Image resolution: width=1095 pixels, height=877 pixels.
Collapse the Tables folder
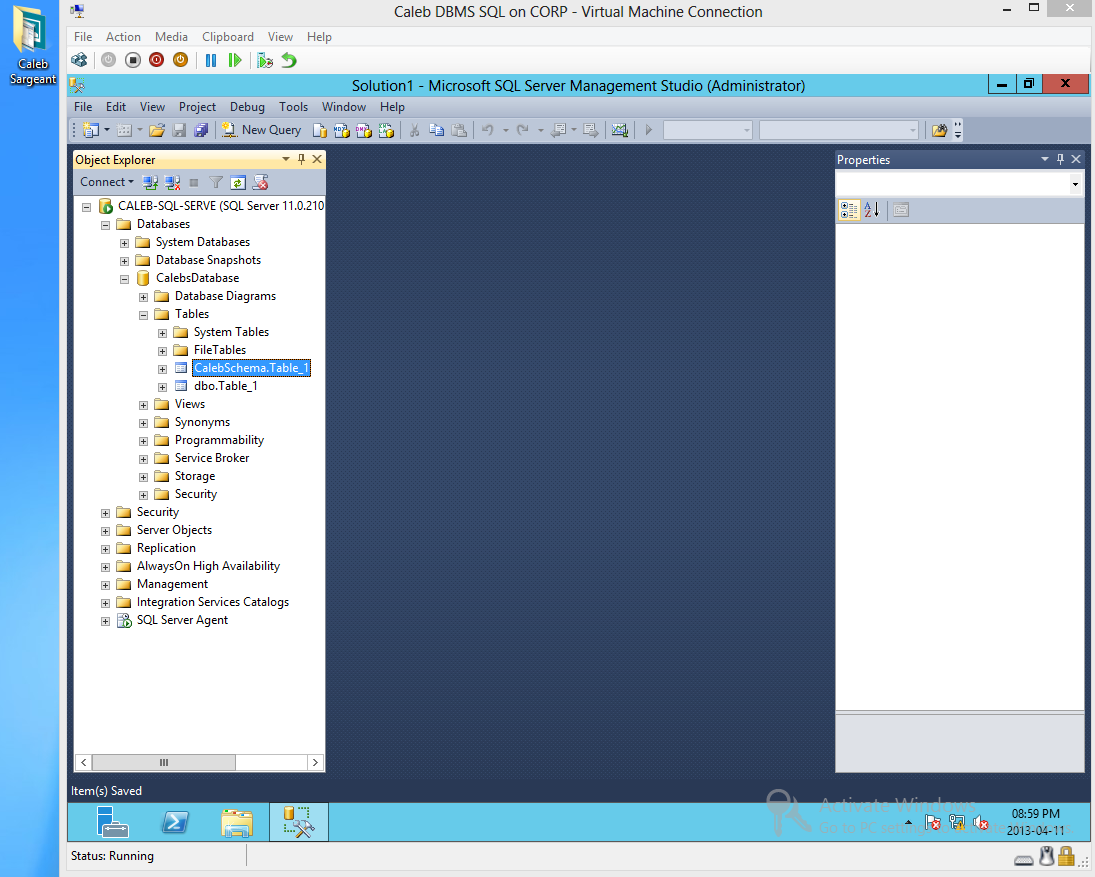coord(143,315)
